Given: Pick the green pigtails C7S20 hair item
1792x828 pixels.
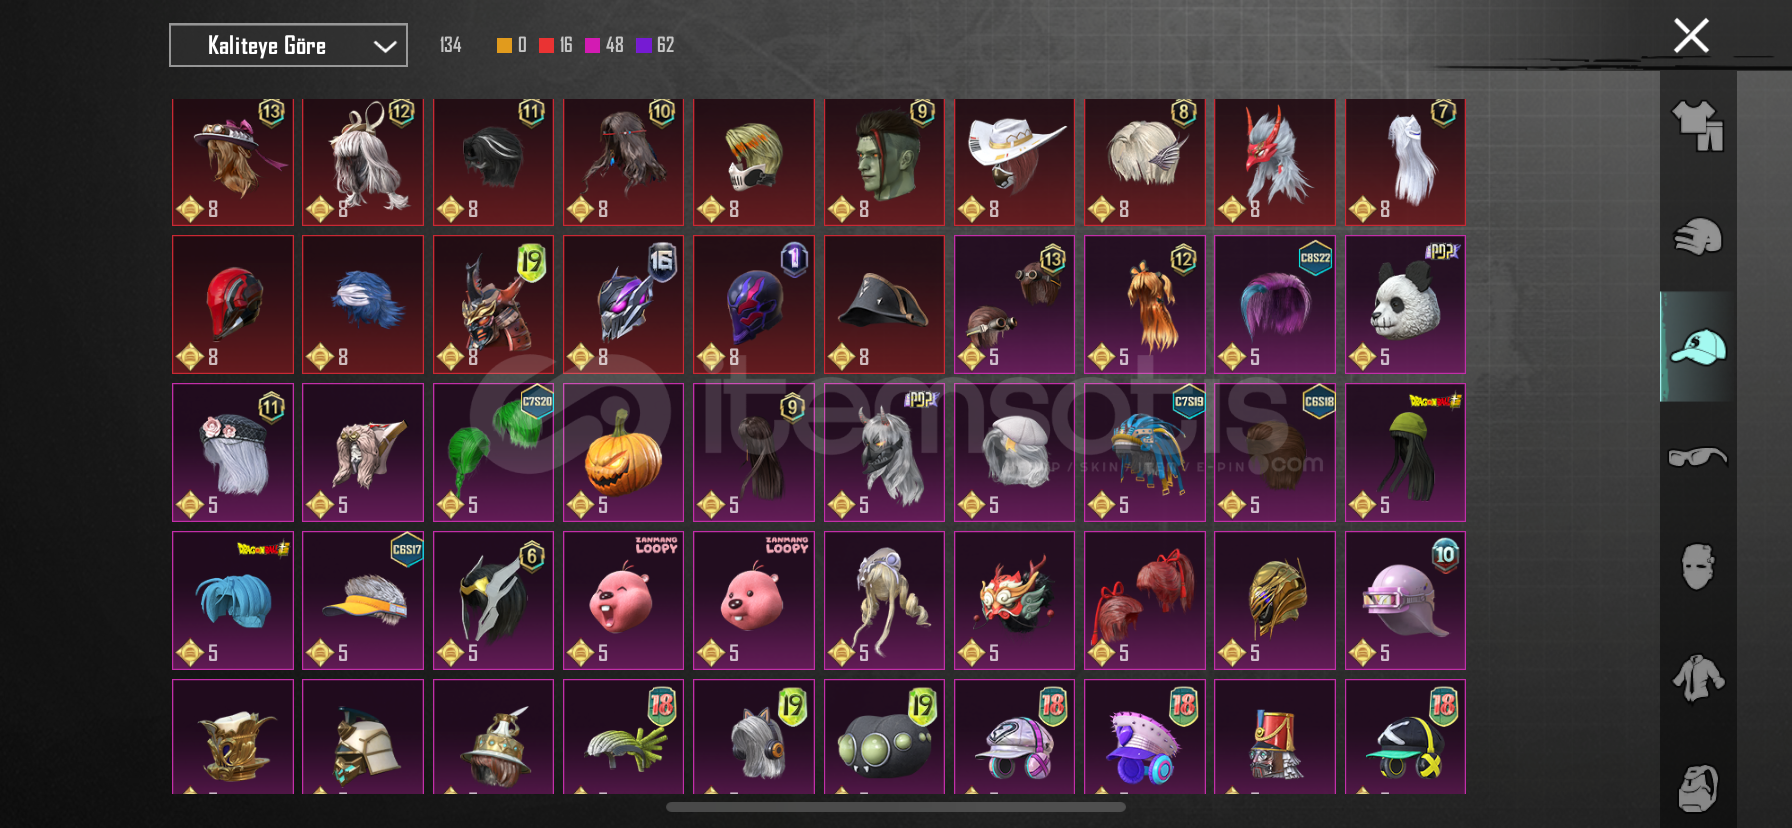Looking at the screenshot, I should 493,453.
